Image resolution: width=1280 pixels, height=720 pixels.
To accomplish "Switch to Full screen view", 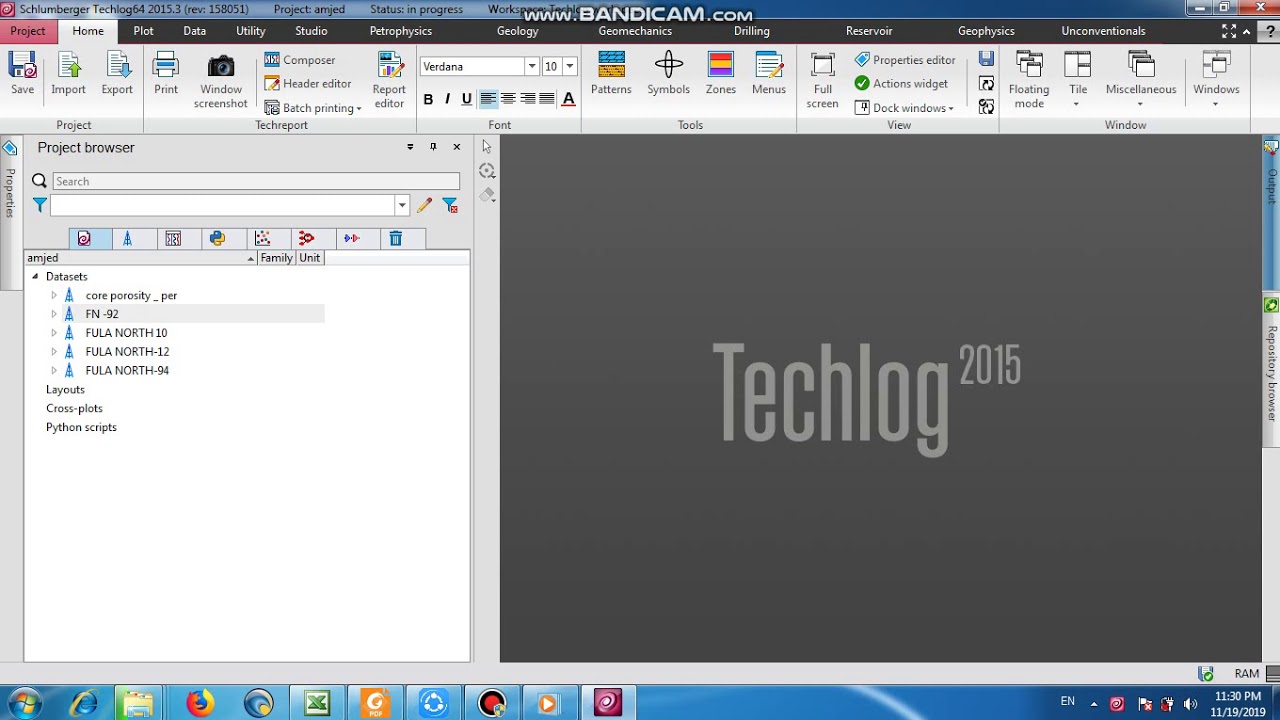I will tap(822, 81).
